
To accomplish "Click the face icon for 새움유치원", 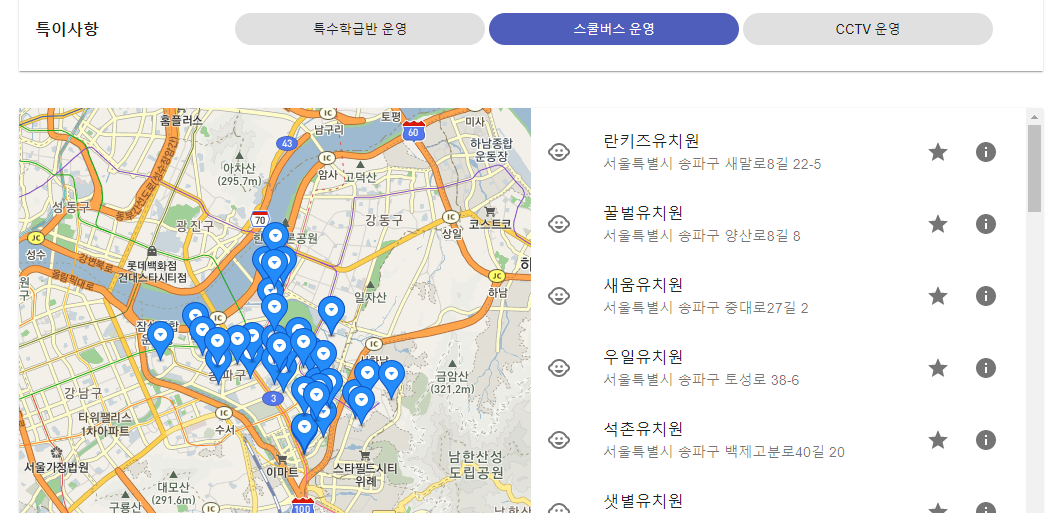I will (559, 295).
